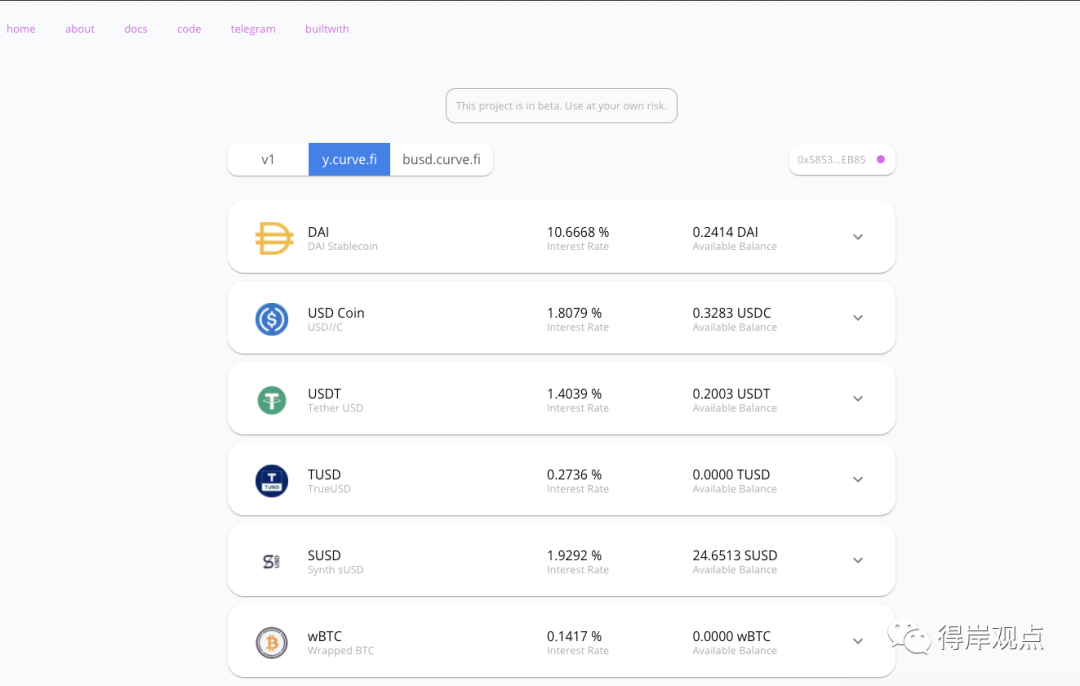Click the Synth sUSD subtitle text
The image size is (1080, 686).
coord(335,570)
